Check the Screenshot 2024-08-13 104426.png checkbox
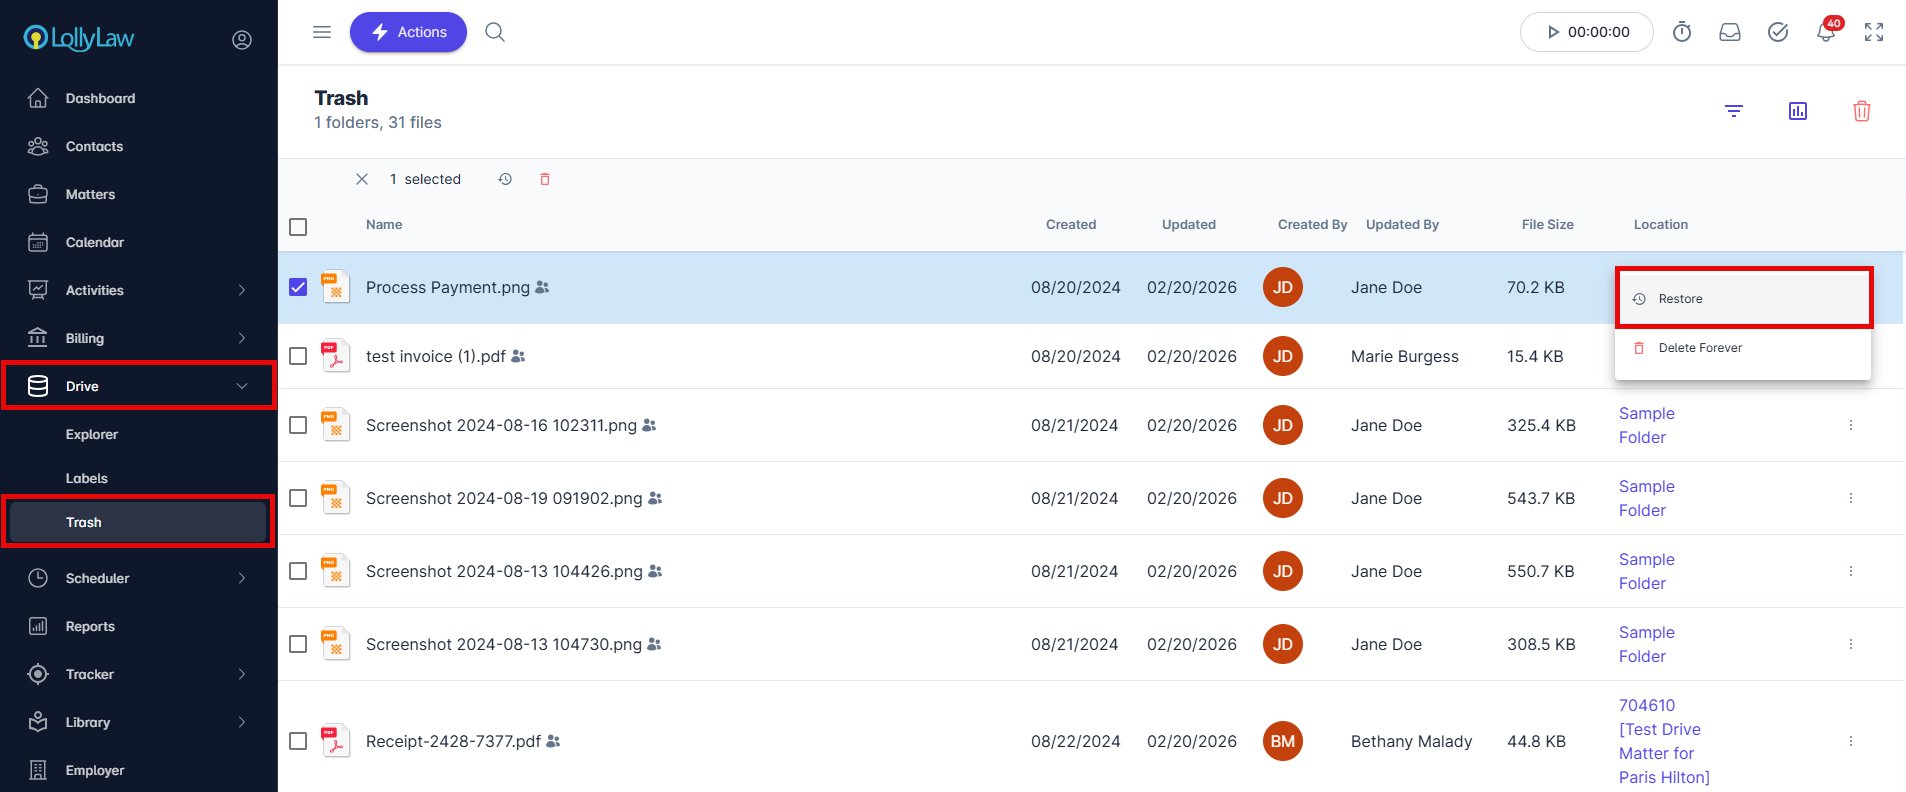 click(298, 571)
